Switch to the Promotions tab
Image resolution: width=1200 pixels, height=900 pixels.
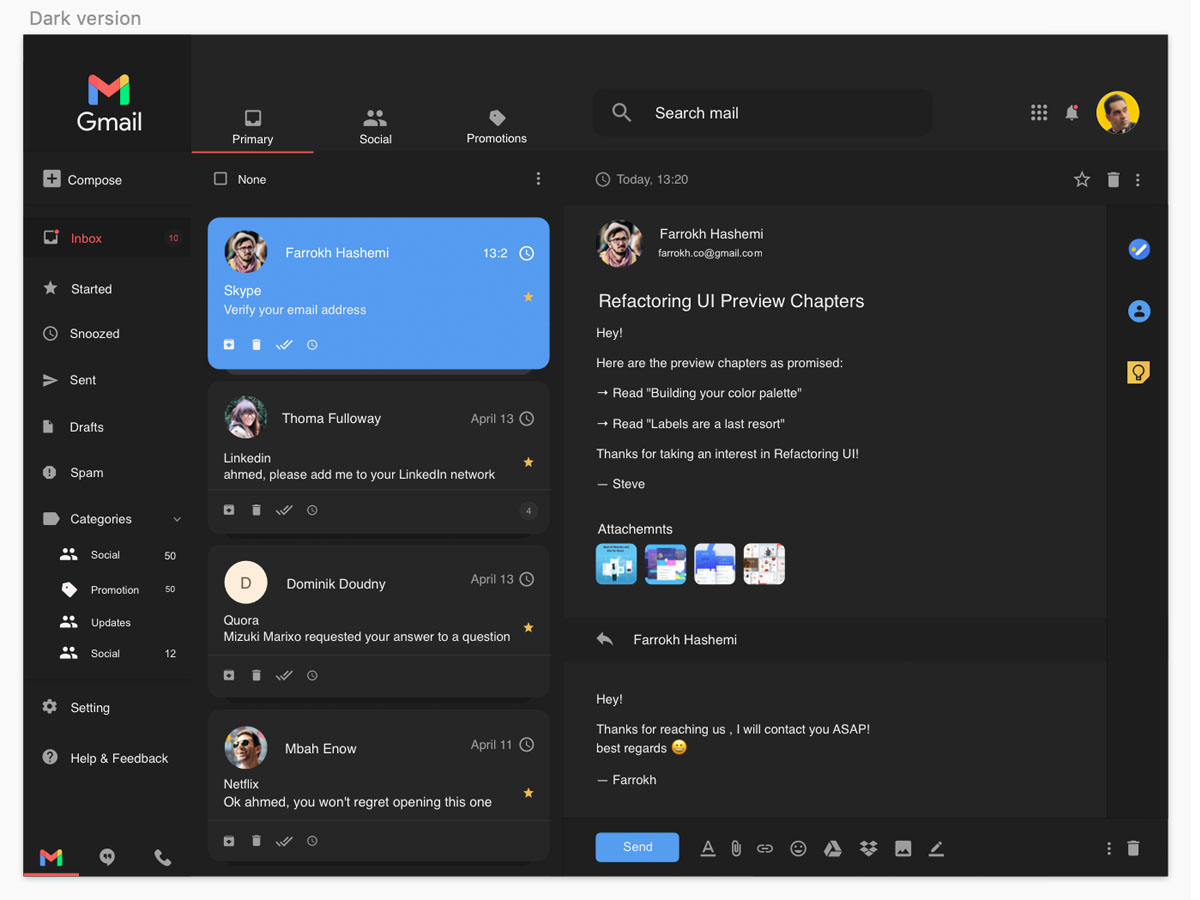[x=496, y=127]
